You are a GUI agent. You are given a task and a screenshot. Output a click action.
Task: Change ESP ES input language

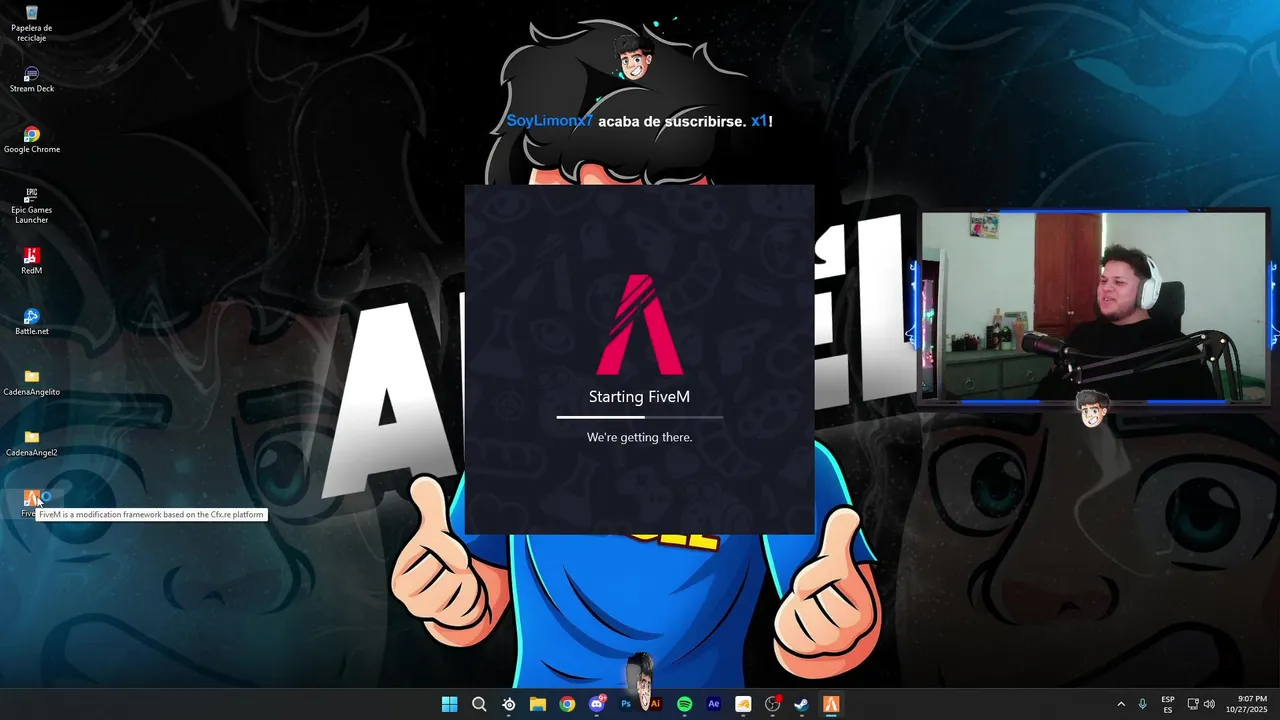pos(1168,704)
